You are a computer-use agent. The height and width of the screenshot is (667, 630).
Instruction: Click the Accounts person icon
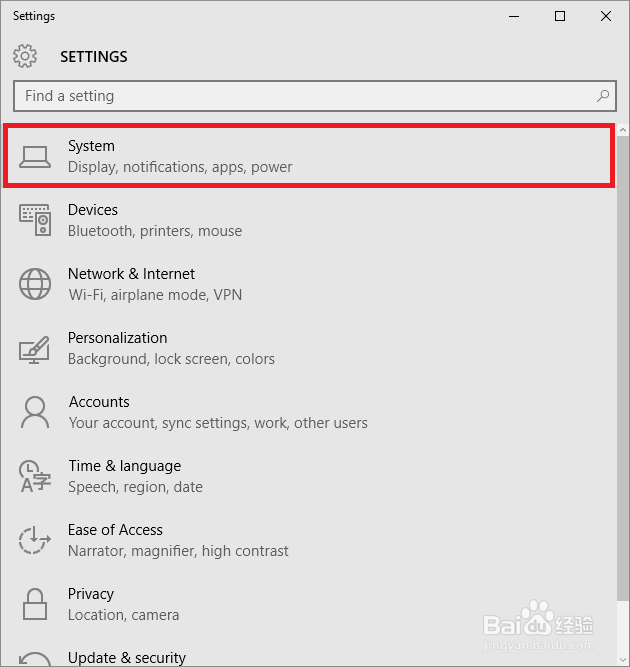tap(35, 412)
